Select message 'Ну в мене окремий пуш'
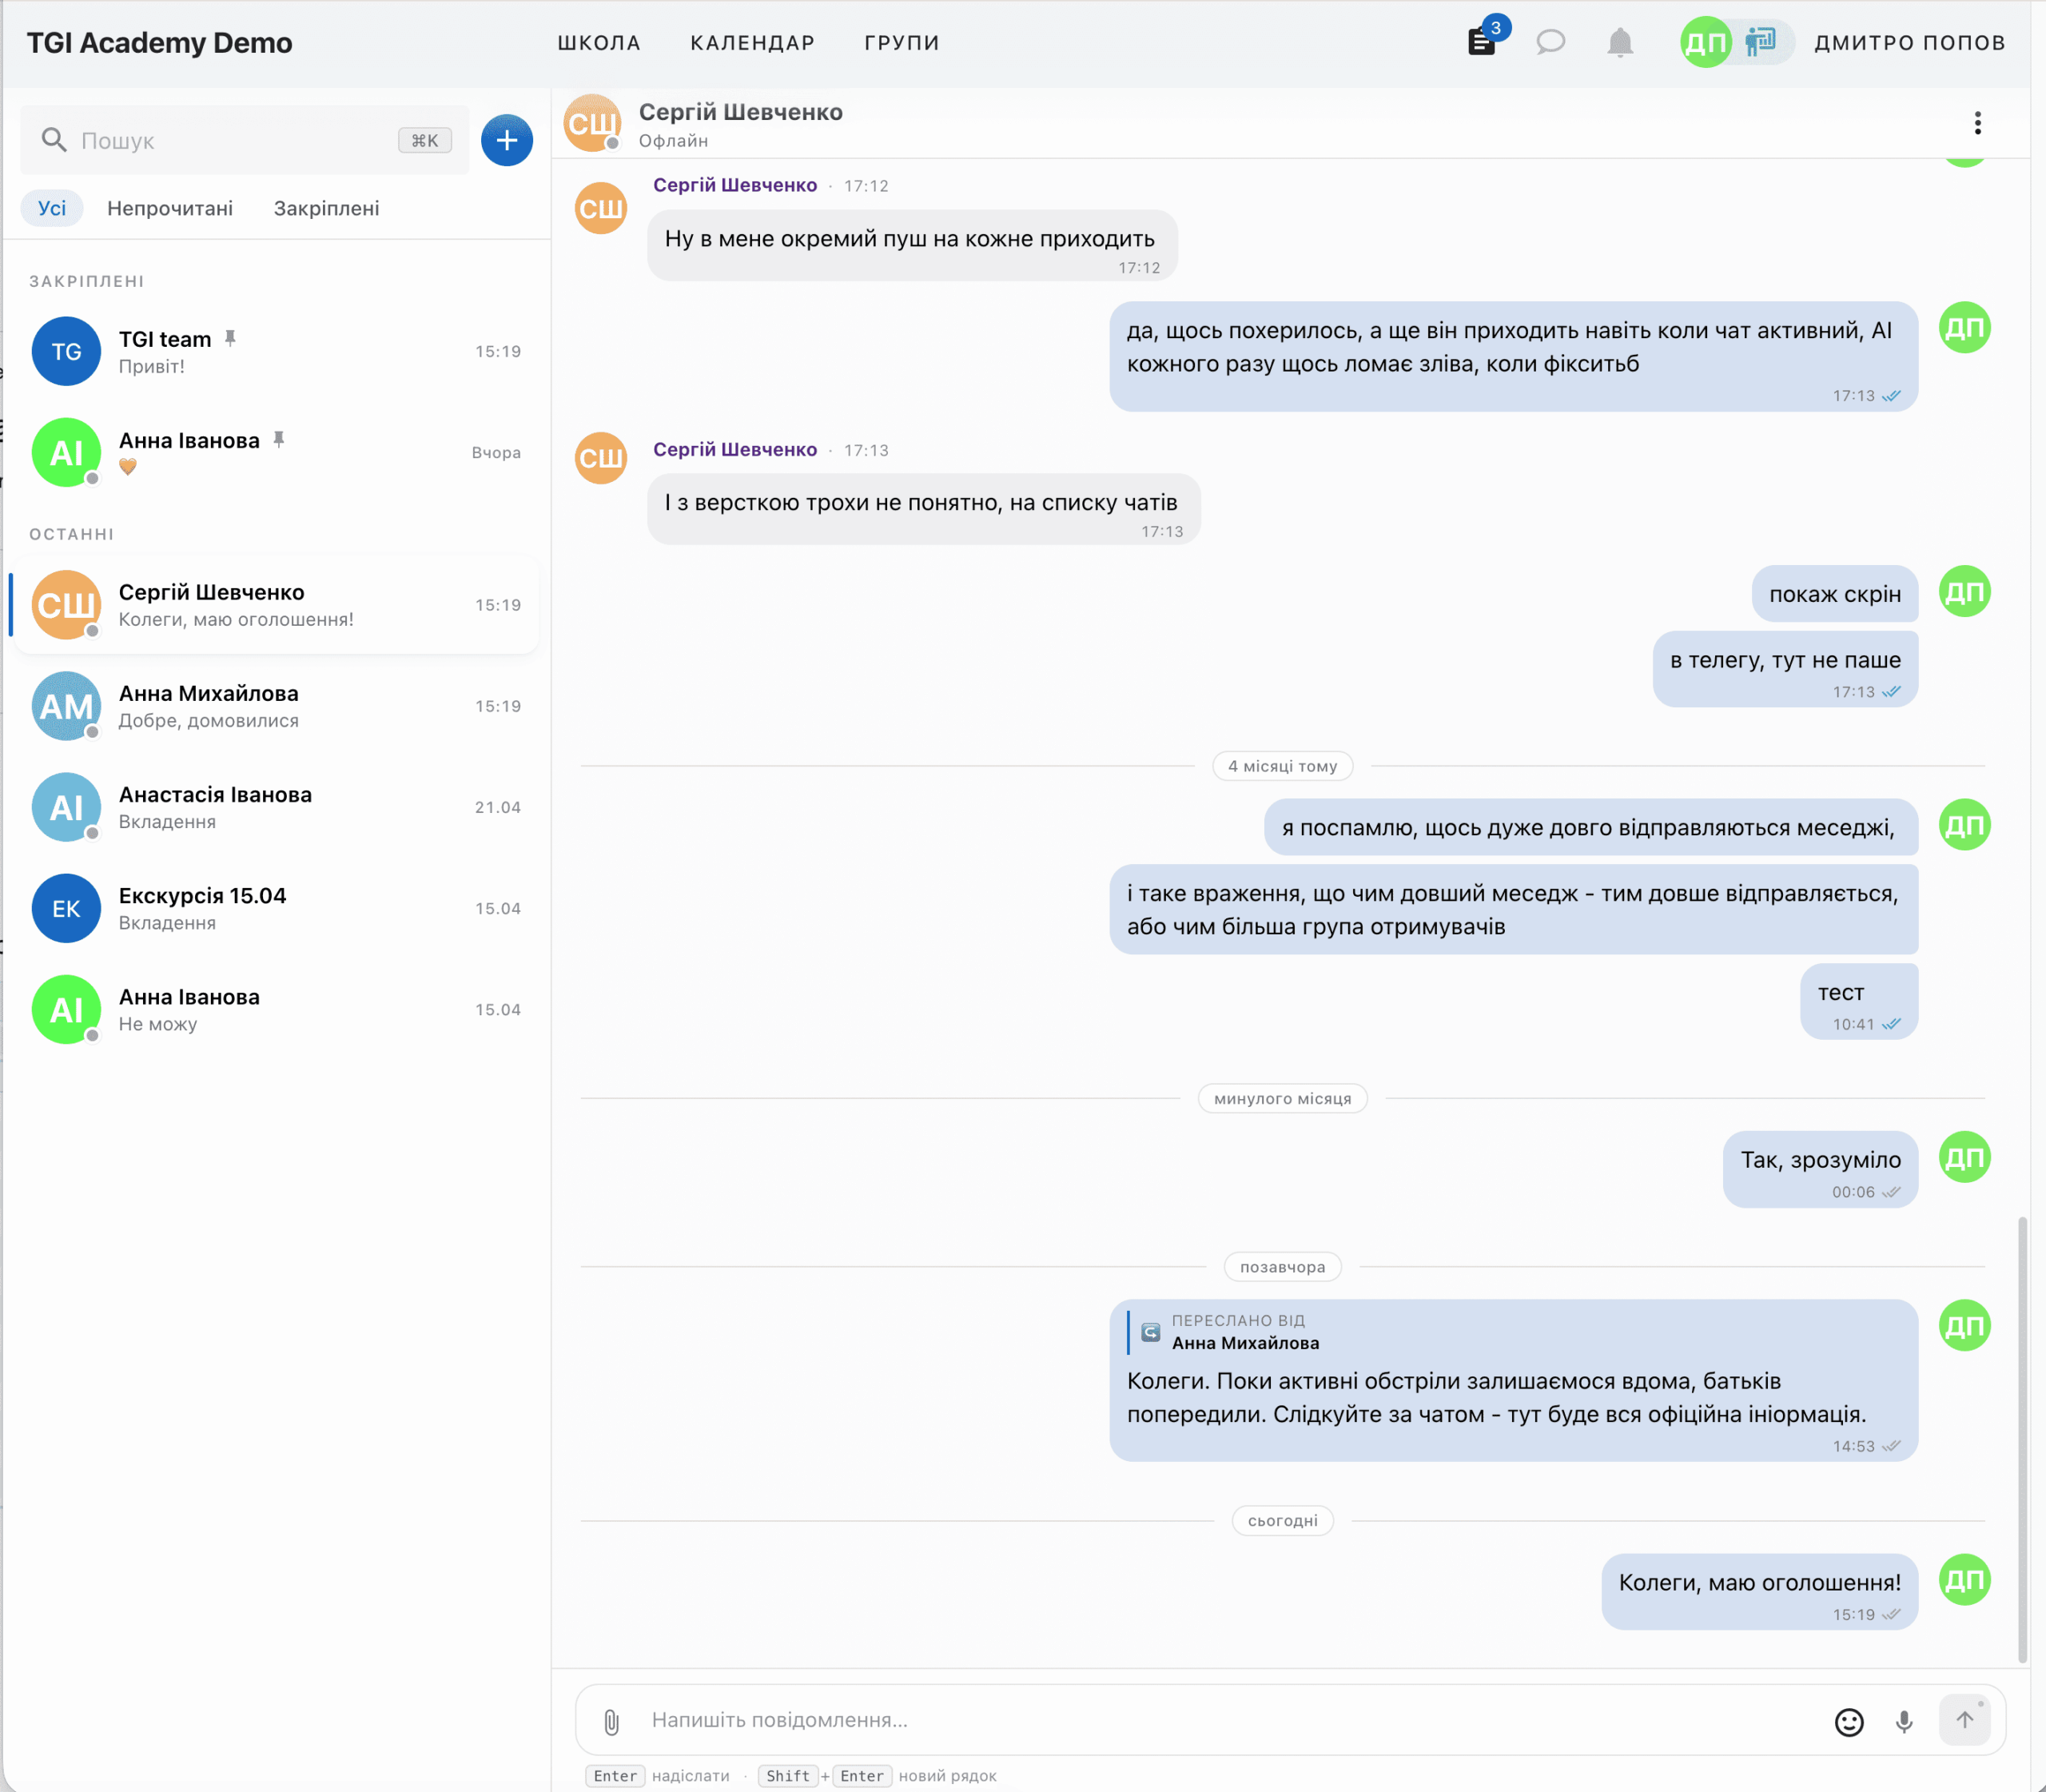This screenshot has height=1792, width=2046. pyautogui.click(x=912, y=245)
